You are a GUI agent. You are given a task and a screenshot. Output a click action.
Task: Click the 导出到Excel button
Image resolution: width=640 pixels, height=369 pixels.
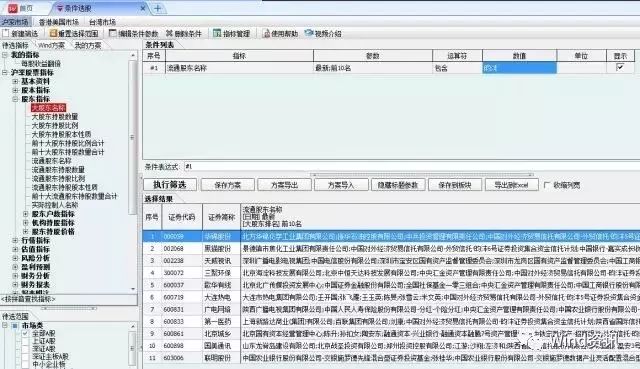pyautogui.click(x=511, y=185)
